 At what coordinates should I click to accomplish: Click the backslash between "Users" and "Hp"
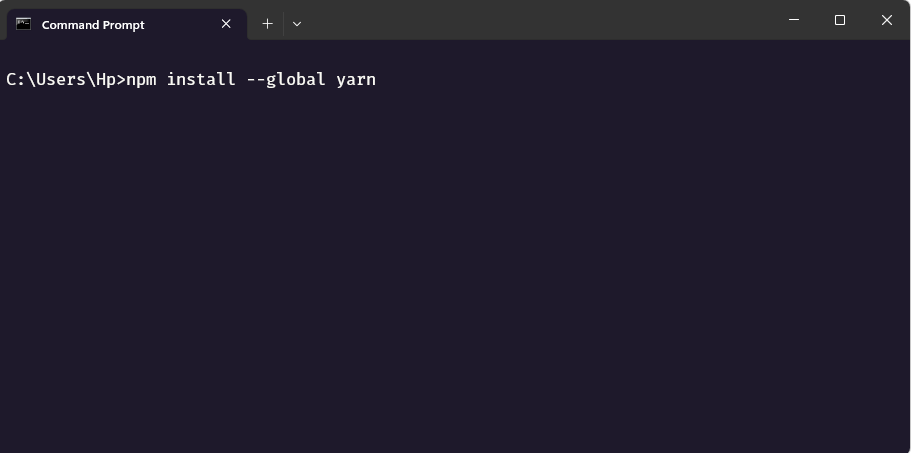click(x=91, y=79)
